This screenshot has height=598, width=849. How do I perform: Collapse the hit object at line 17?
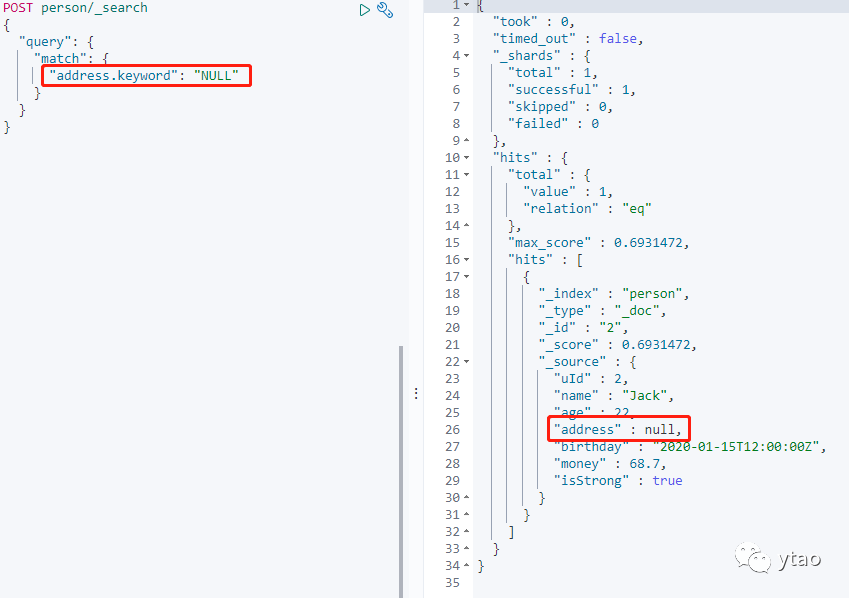pos(467,277)
